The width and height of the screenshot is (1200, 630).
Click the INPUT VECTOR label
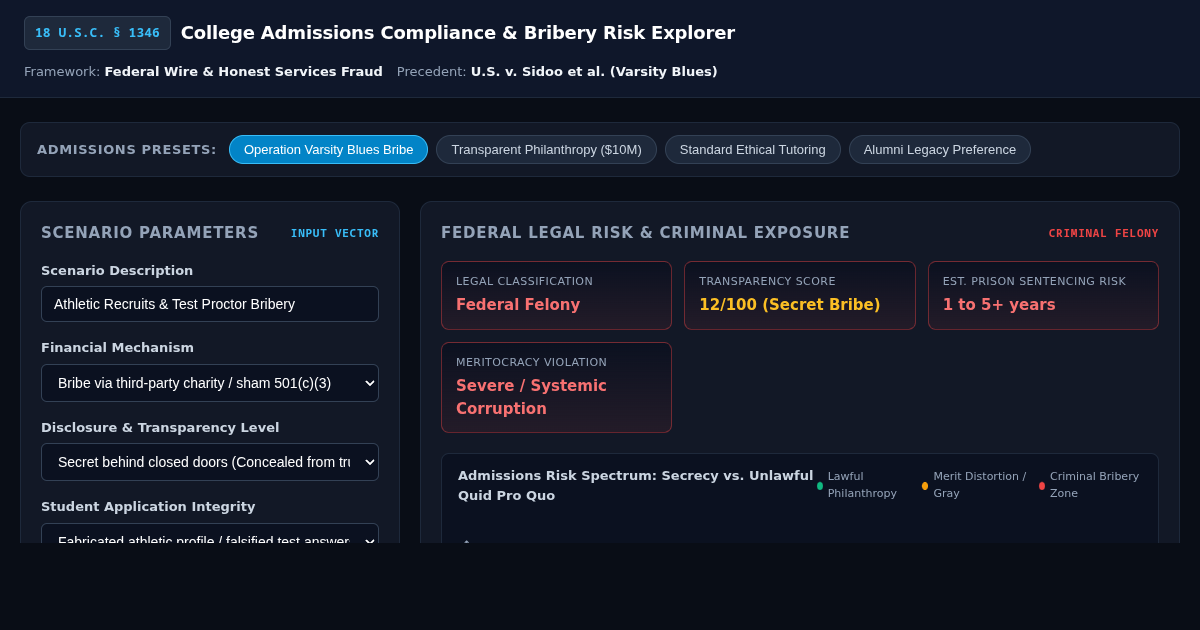click(335, 233)
